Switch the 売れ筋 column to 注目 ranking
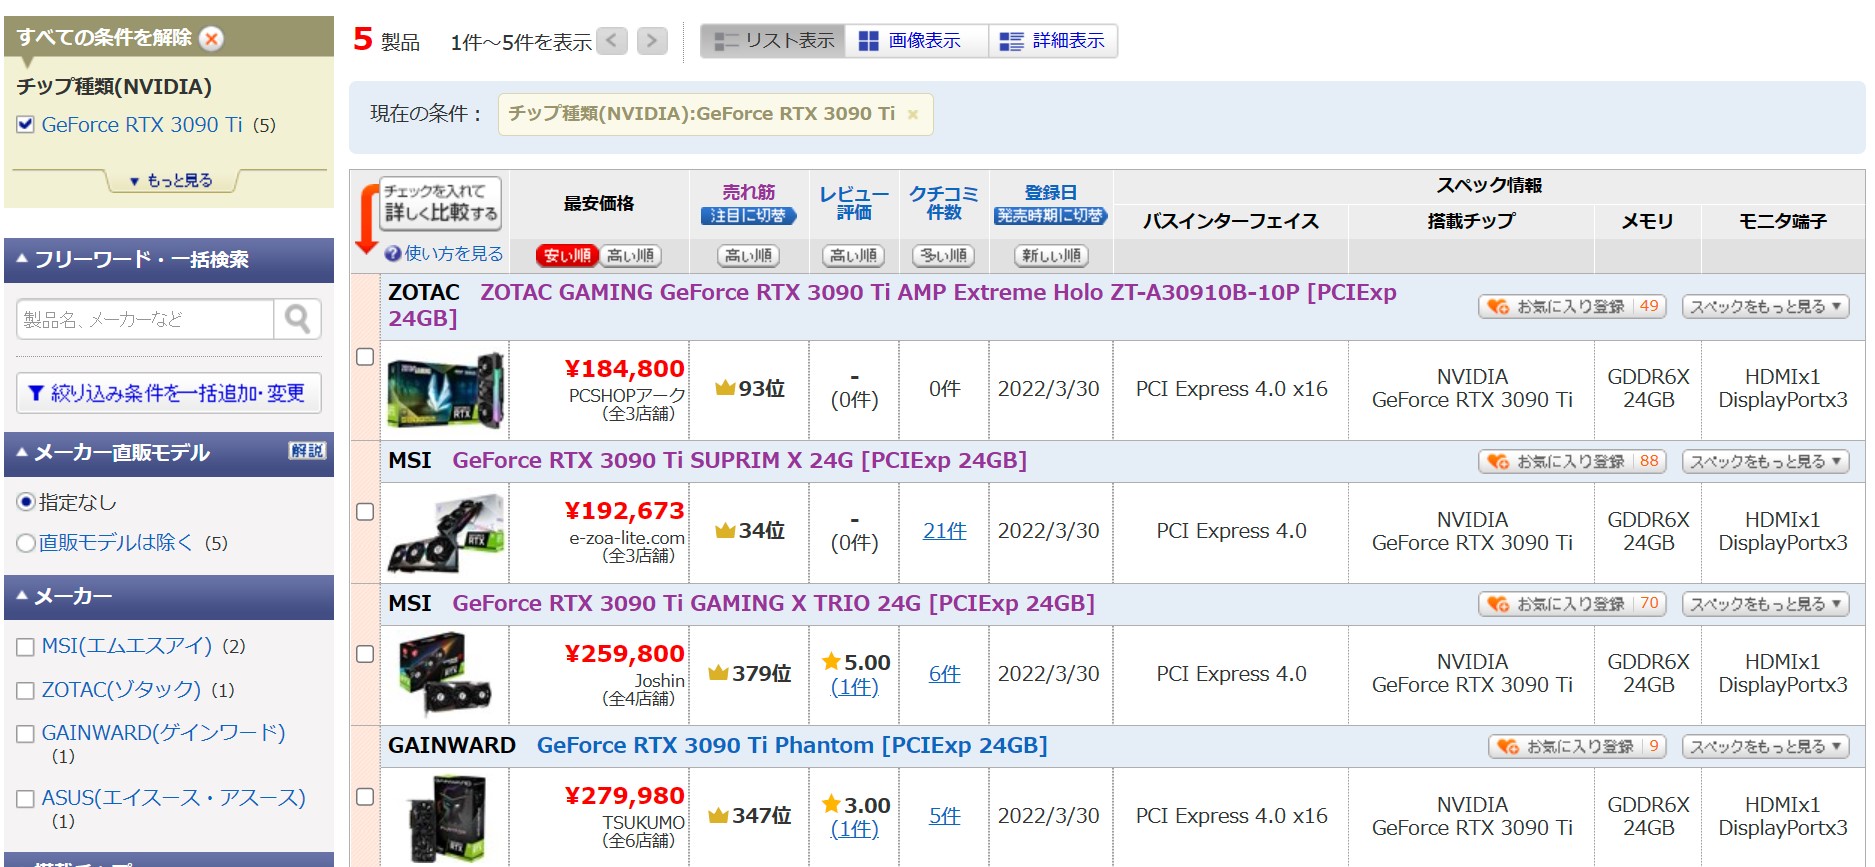This screenshot has height=867, width=1875. pos(748,216)
